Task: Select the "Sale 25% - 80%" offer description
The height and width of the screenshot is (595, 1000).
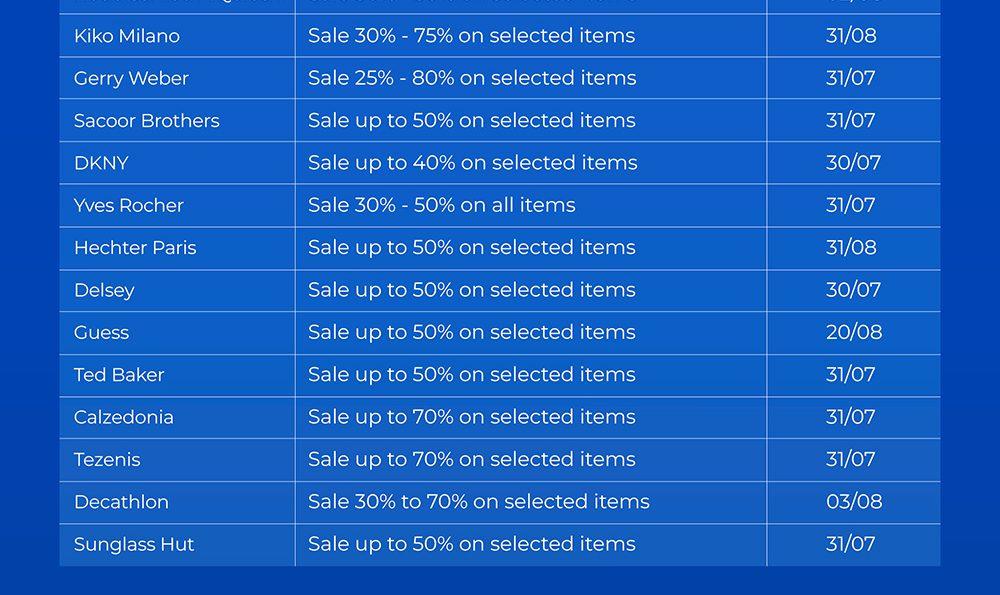Action: [472, 78]
